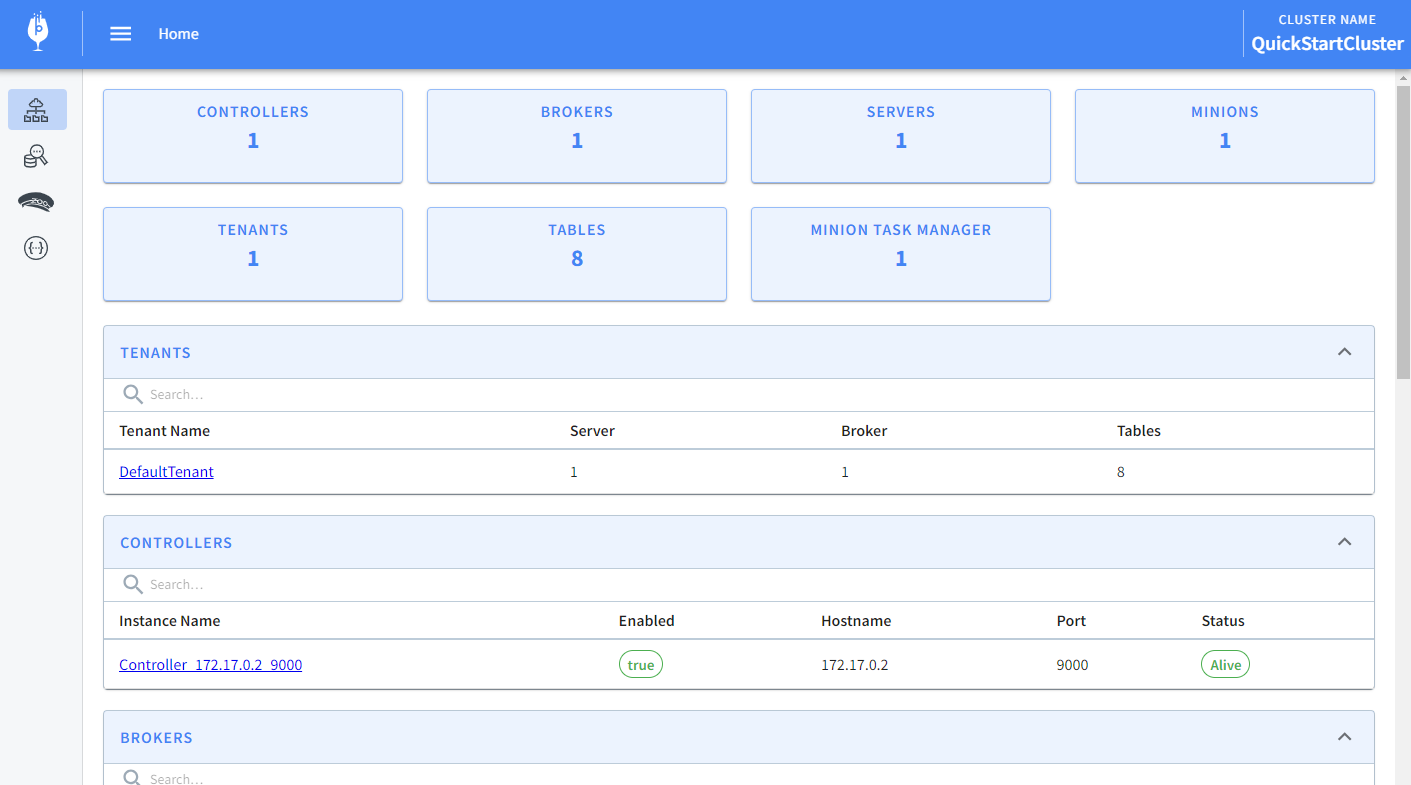
Task: Open the Zookeeper Browser in the sidebar
Action: tap(36, 202)
